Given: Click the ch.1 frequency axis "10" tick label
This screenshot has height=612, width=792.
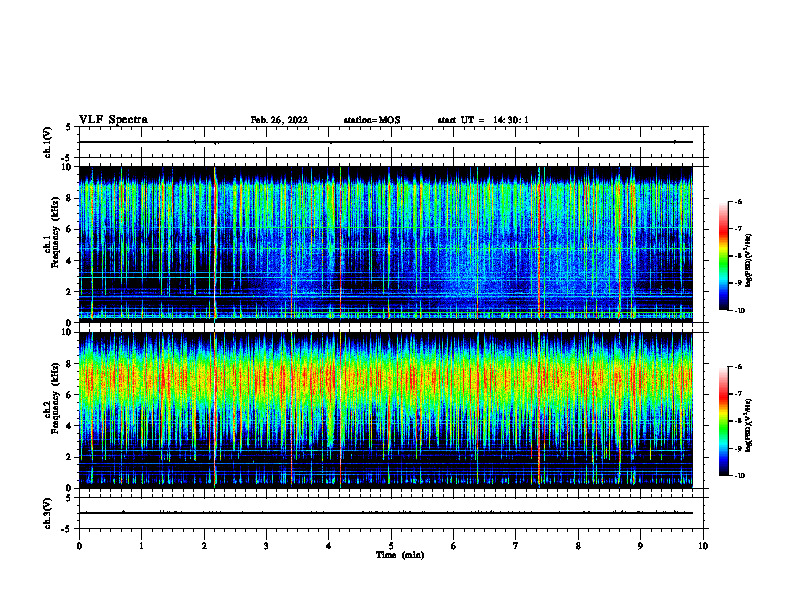Looking at the screenshot, I should click(x=67, y=167).
